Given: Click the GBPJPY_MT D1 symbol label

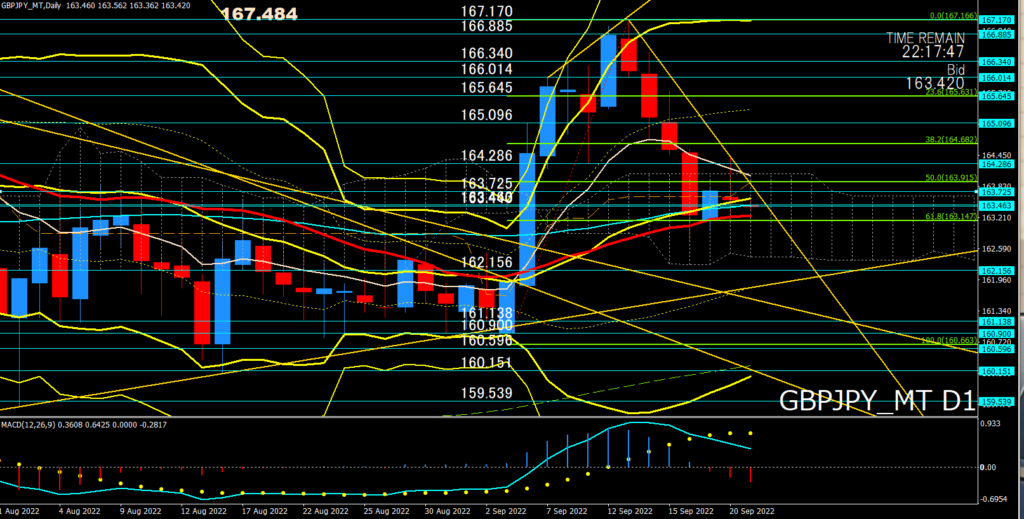Looking at the screenshot, I should tap(877, 400).
